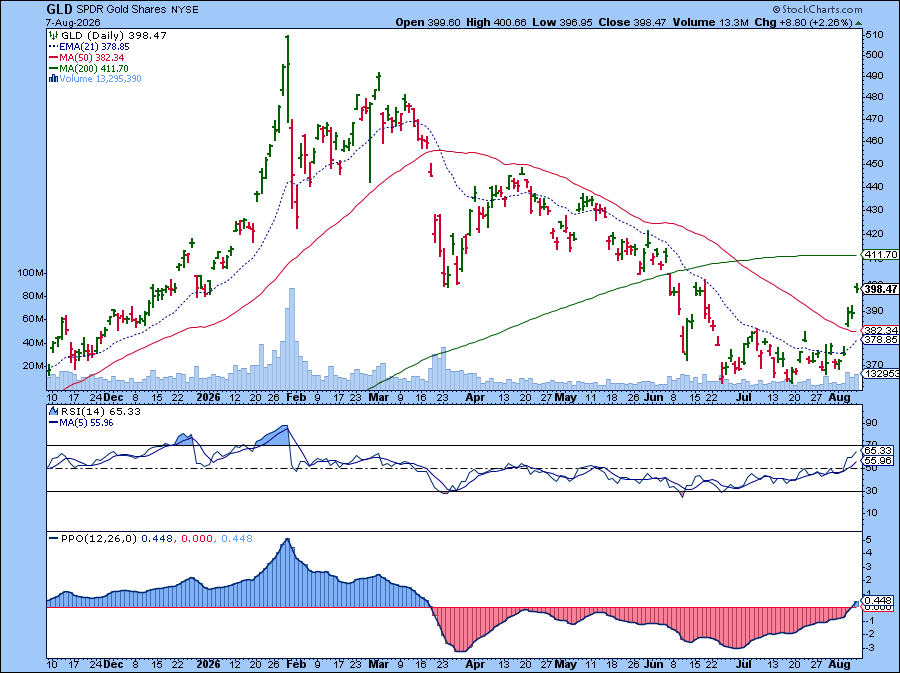The height and width of the screenshot is (673, 900).
Task: Click the GLD ticker symbol title
Action: tap(60, 9)
